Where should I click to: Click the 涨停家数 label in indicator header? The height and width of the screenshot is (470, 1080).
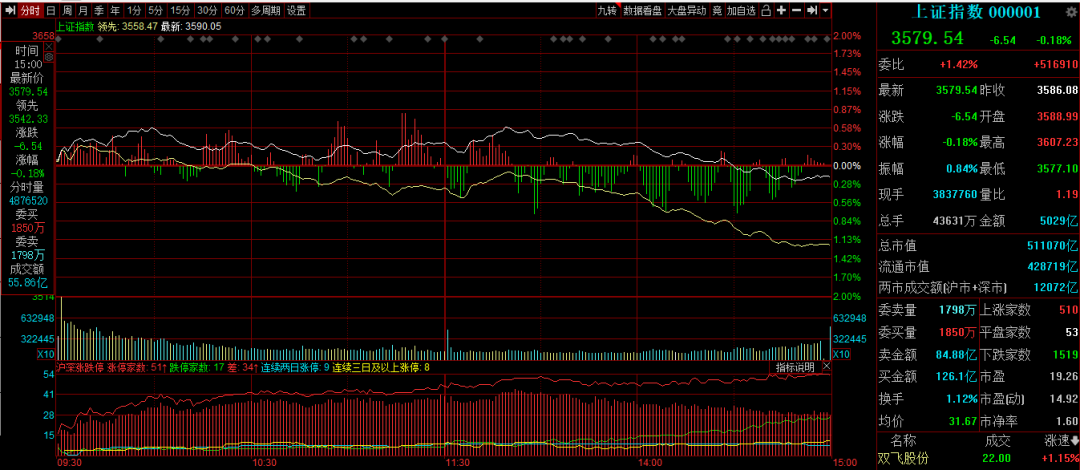125,367
